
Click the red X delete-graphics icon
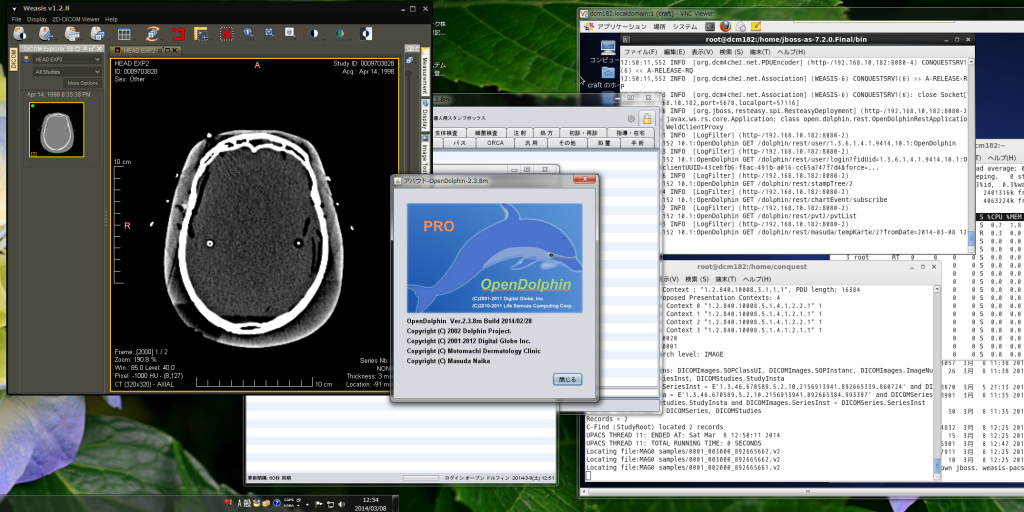[227, 33]
